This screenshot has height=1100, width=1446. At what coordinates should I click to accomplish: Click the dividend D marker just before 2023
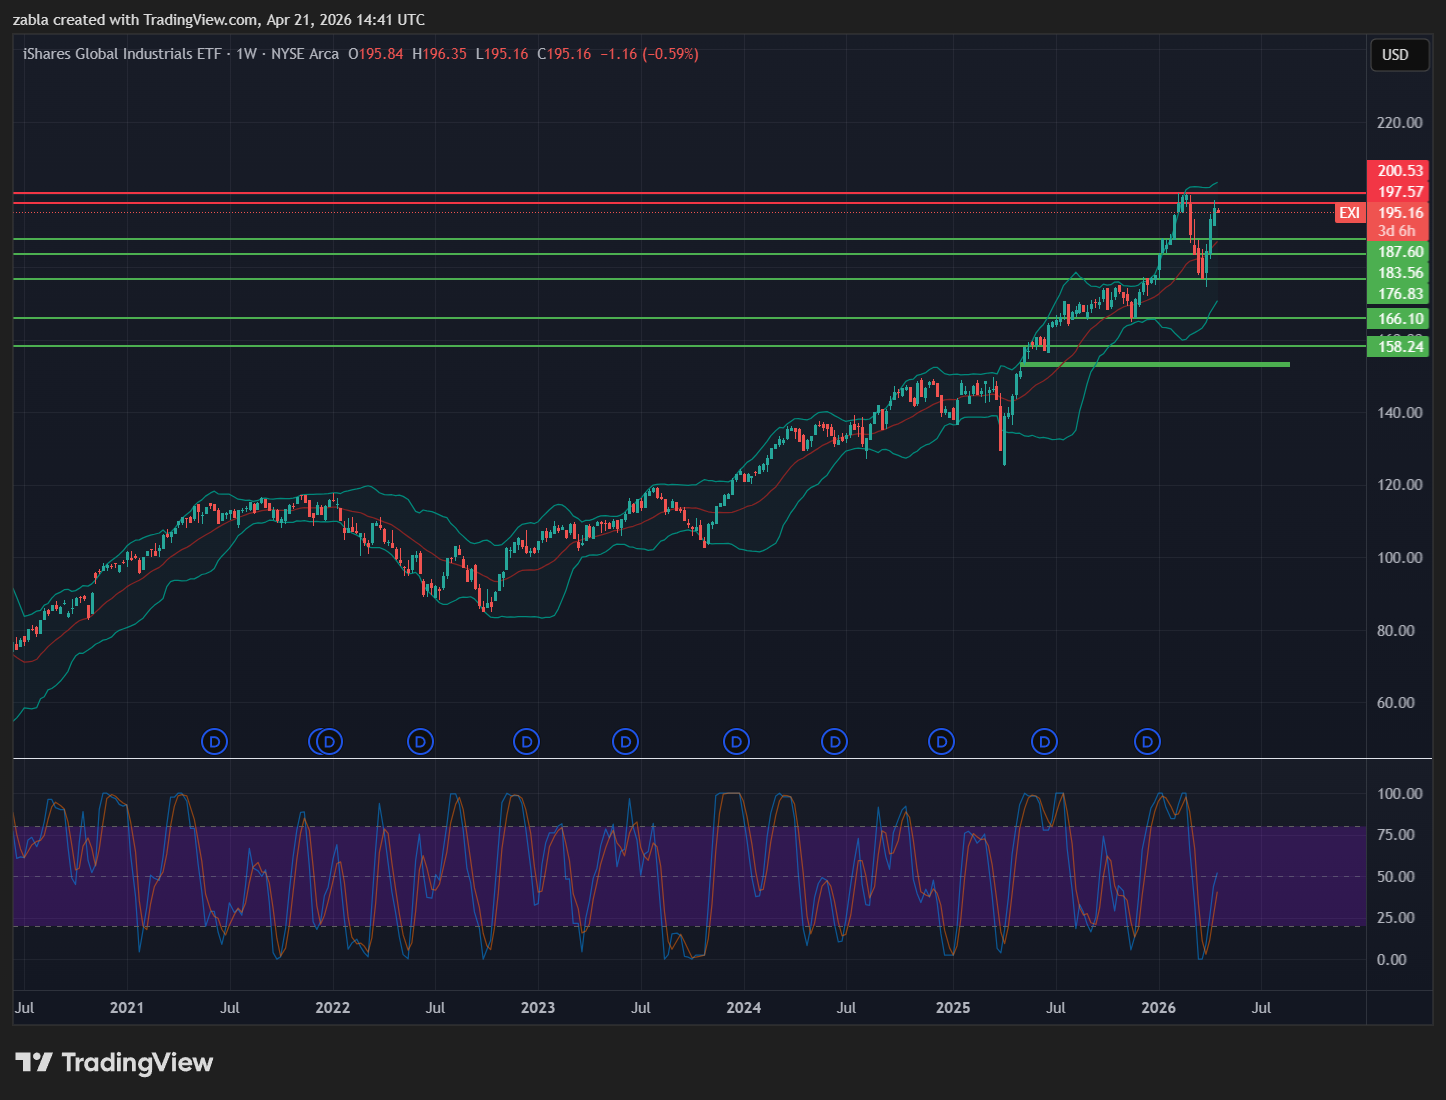click(526, 742)
